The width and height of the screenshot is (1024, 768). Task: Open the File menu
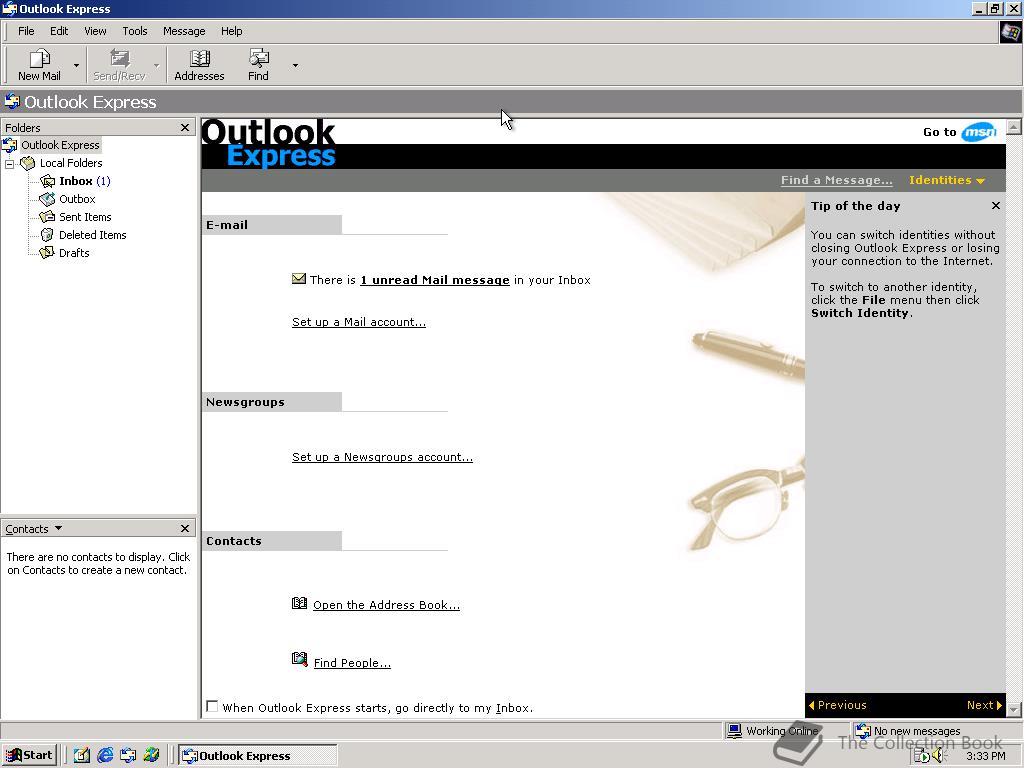coord(26,31)
